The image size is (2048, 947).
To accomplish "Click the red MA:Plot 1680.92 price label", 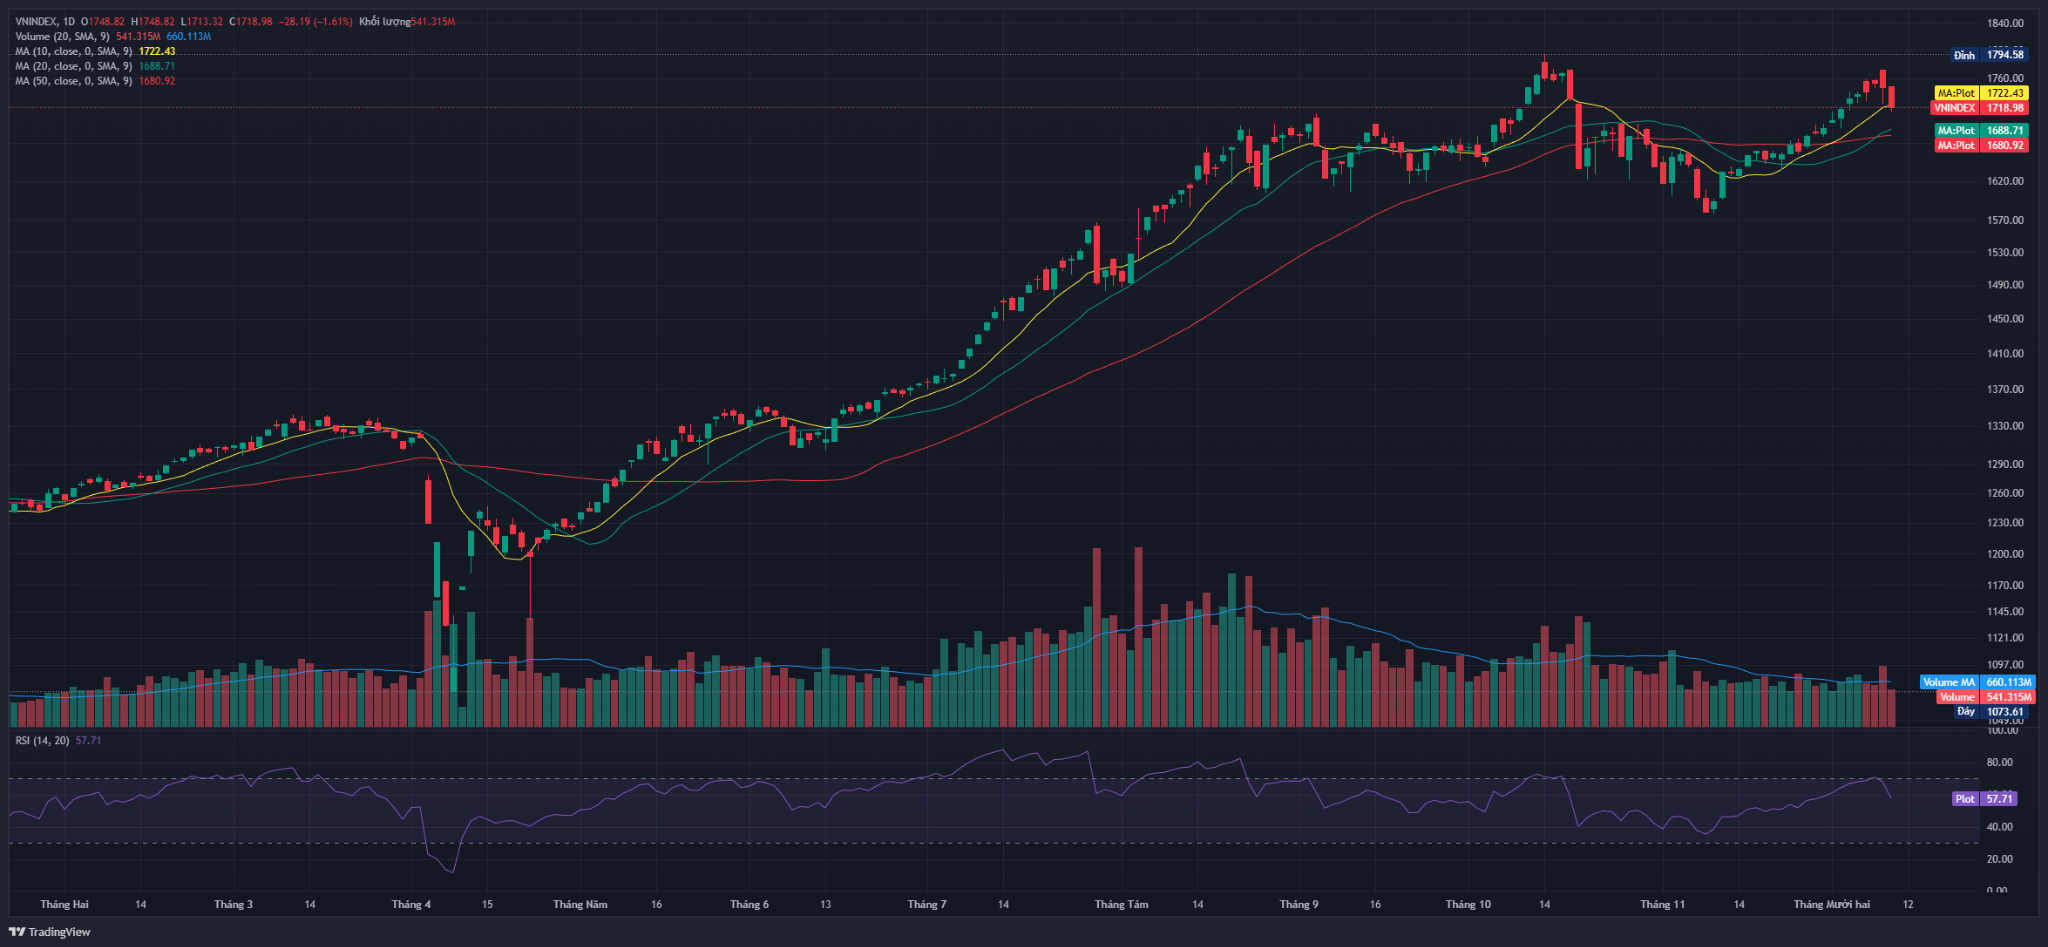I will click(1980, 145).
